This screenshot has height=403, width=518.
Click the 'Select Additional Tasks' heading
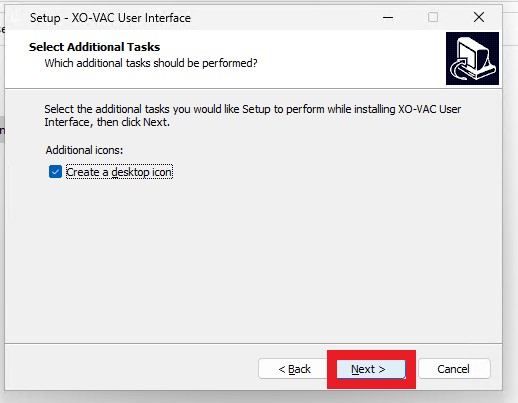coord(94,47)
